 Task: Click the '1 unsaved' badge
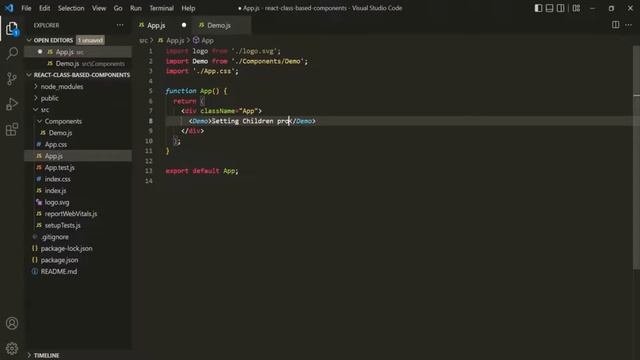90,40
